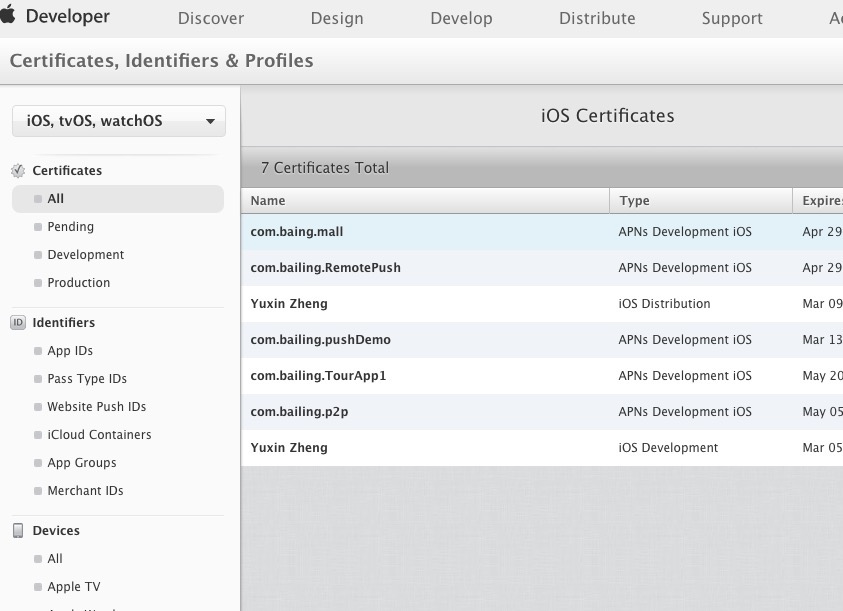Screen dimensions: 843x611
Task: Click the iOS Development type cell
Action: click(x=668, y=448)
